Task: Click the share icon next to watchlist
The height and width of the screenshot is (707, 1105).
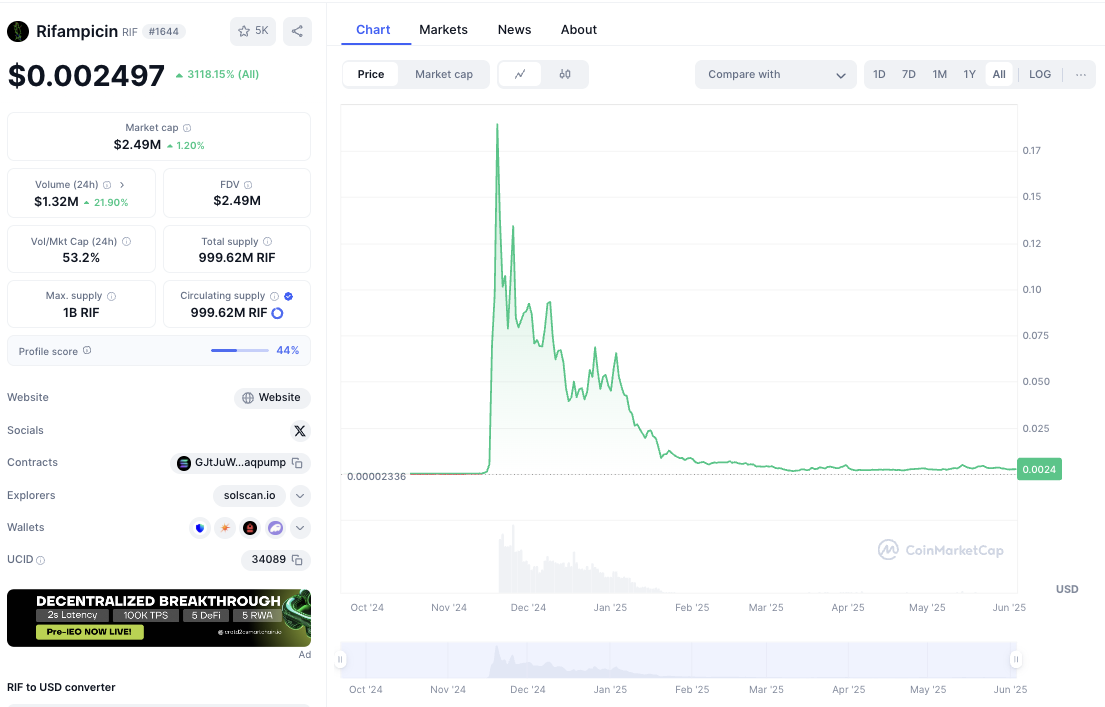Action: [297, 31]
